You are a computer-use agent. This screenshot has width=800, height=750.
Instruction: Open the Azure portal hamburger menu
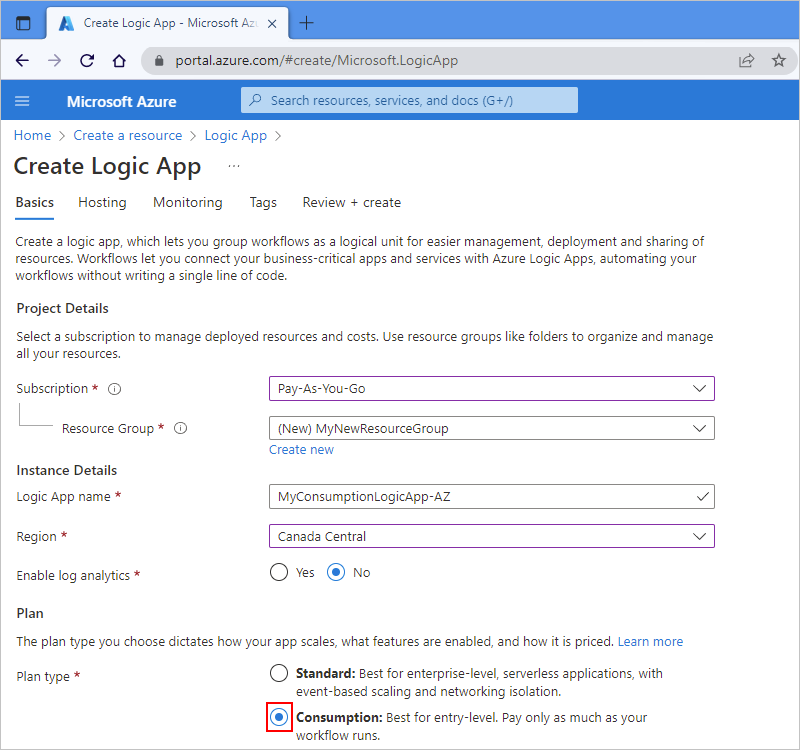tap(23, 101)
